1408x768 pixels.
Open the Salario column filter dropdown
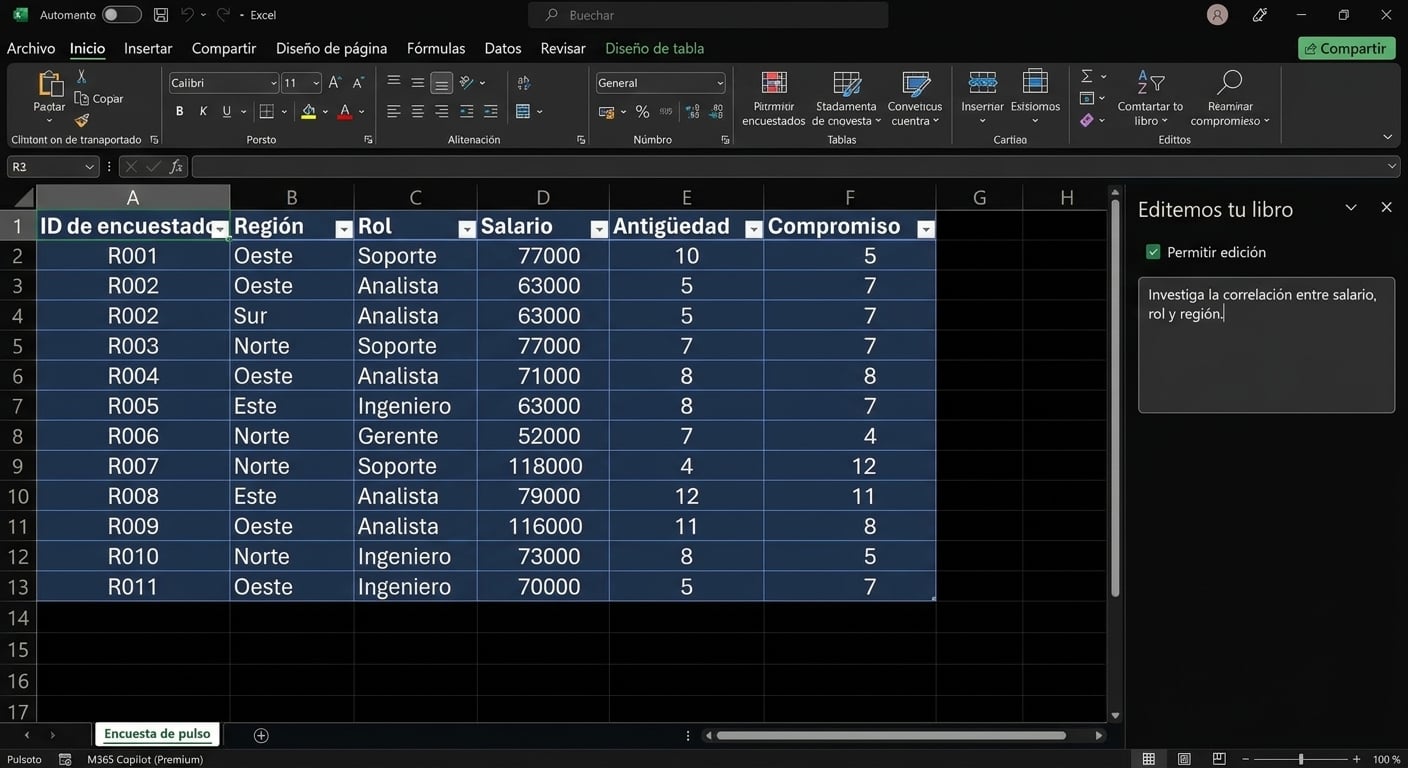click(x=599, y=230)
